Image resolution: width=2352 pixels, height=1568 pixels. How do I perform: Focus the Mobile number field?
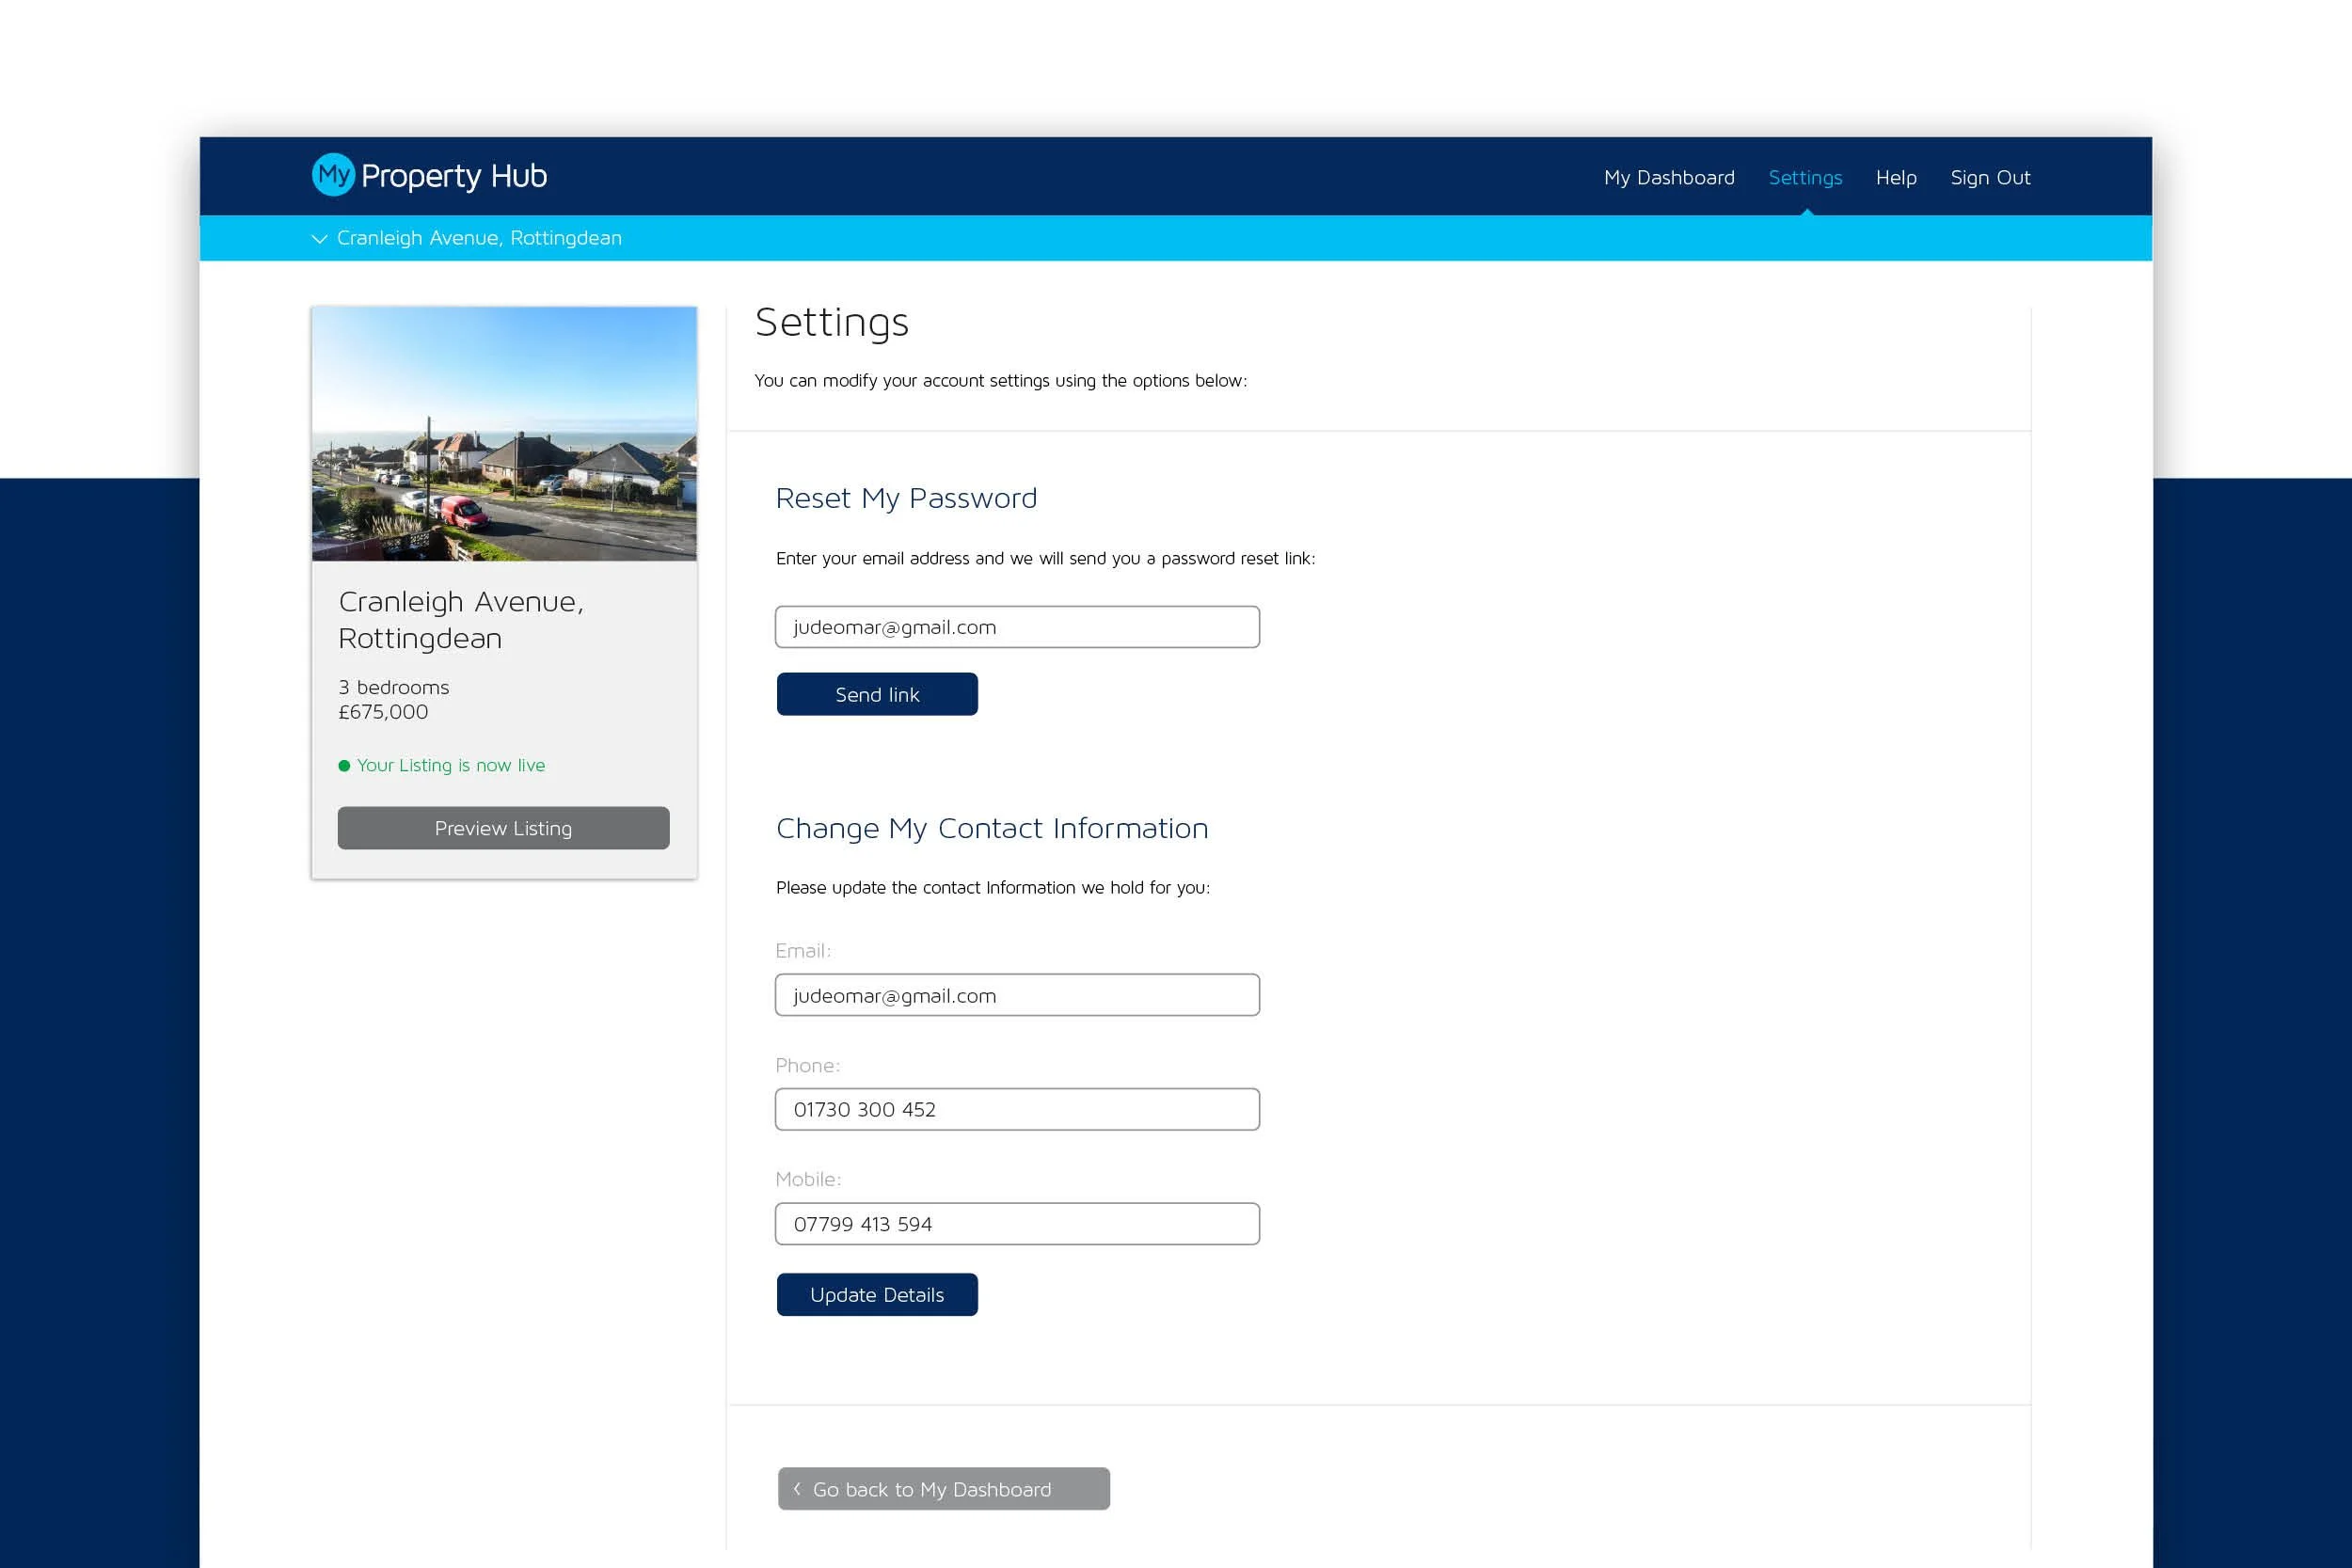coord(1017,1224)
